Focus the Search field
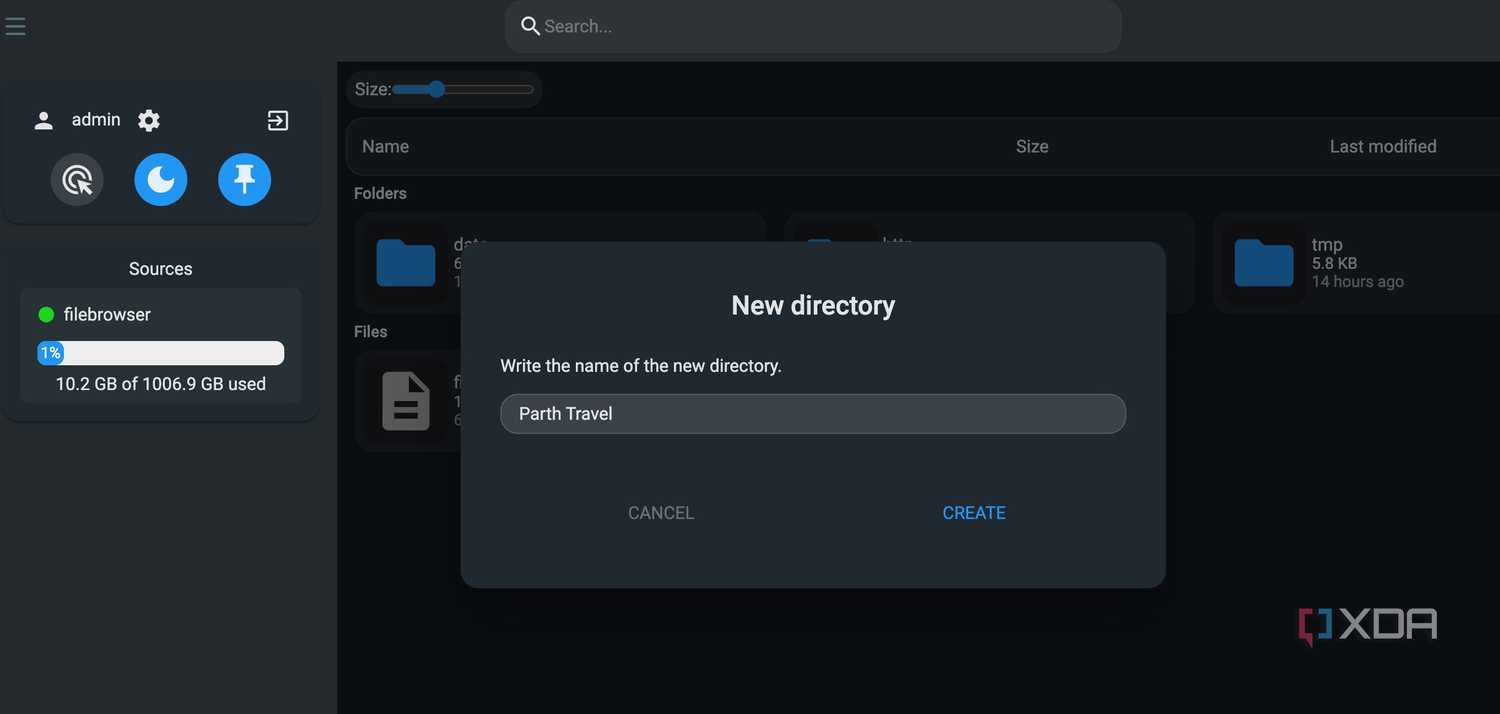1500x714 pixels. pos(813,26)
